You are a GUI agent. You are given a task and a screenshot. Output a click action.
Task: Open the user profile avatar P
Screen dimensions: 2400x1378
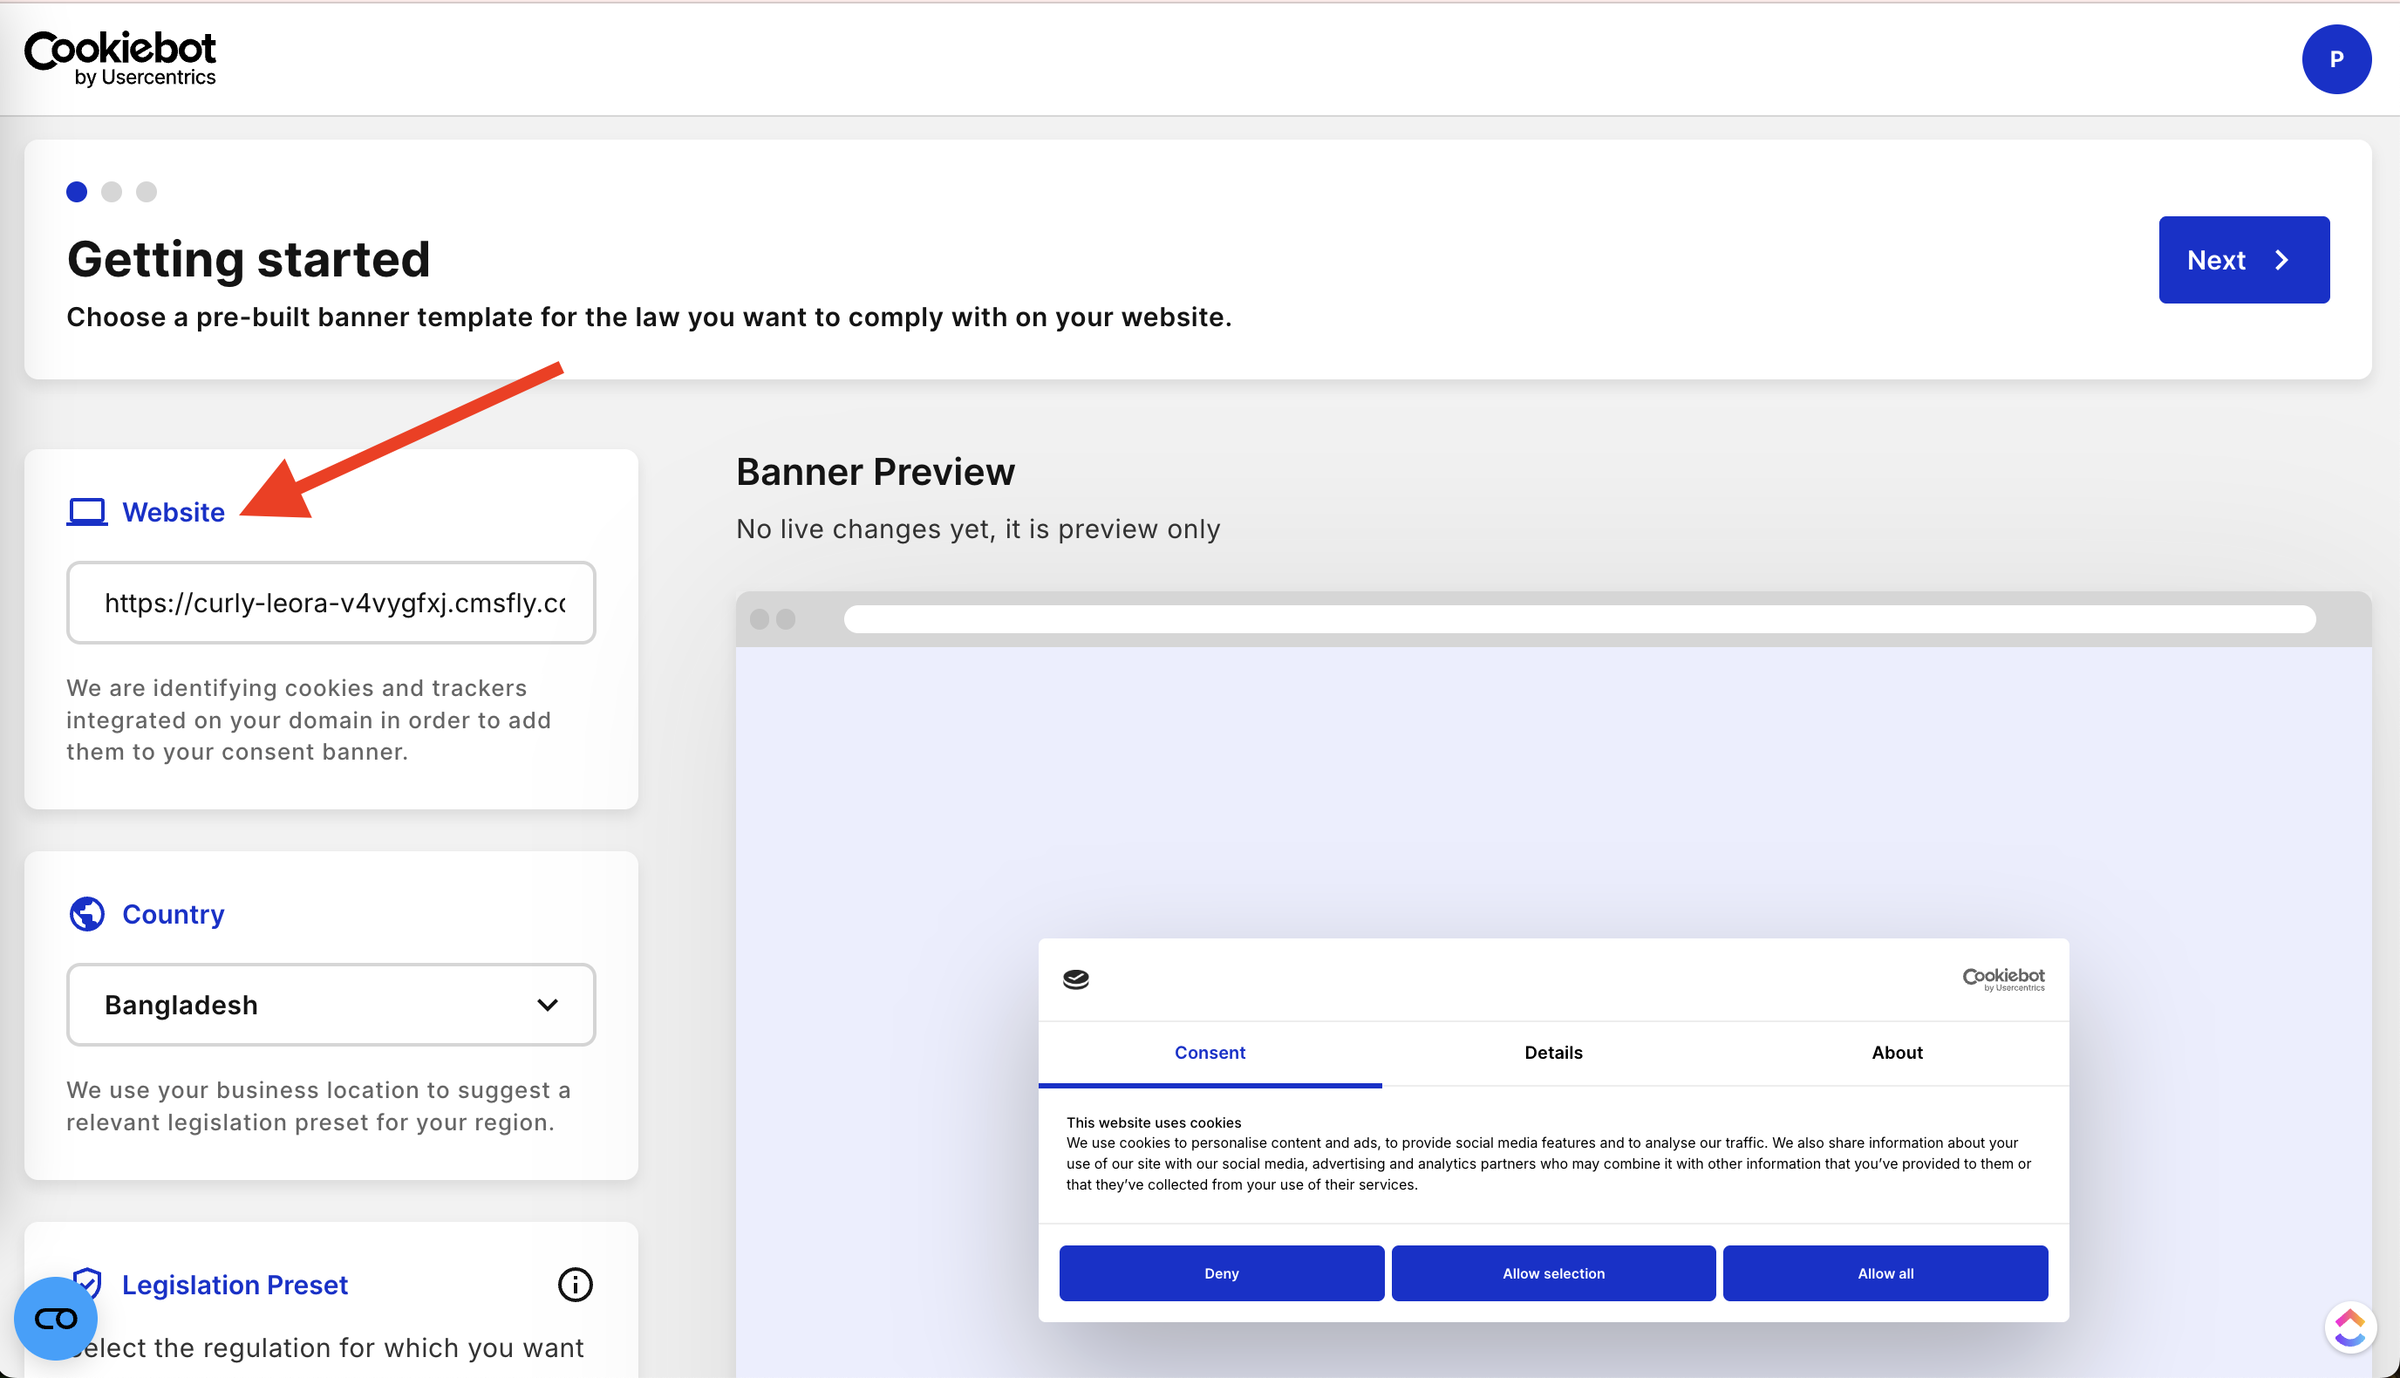click(2336, 59)
